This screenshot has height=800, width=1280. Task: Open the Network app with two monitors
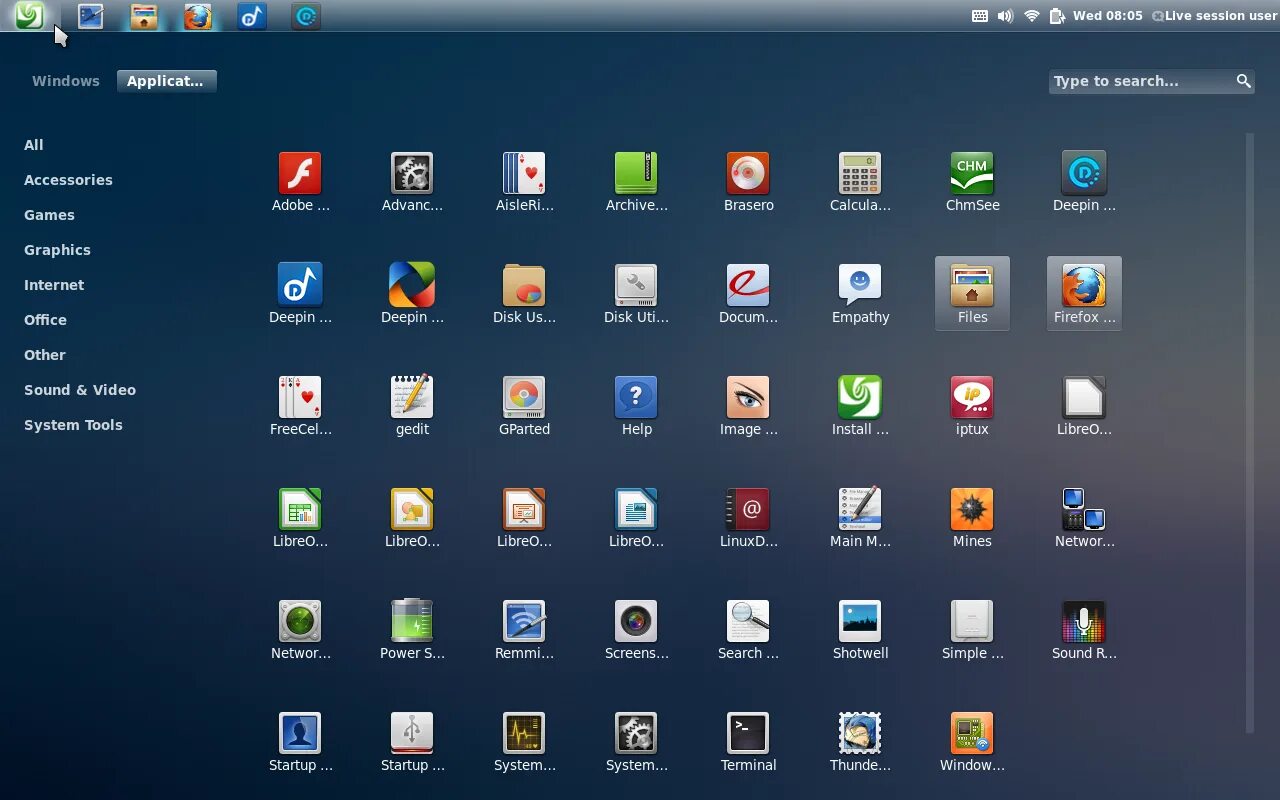[x=1084, y=510]
